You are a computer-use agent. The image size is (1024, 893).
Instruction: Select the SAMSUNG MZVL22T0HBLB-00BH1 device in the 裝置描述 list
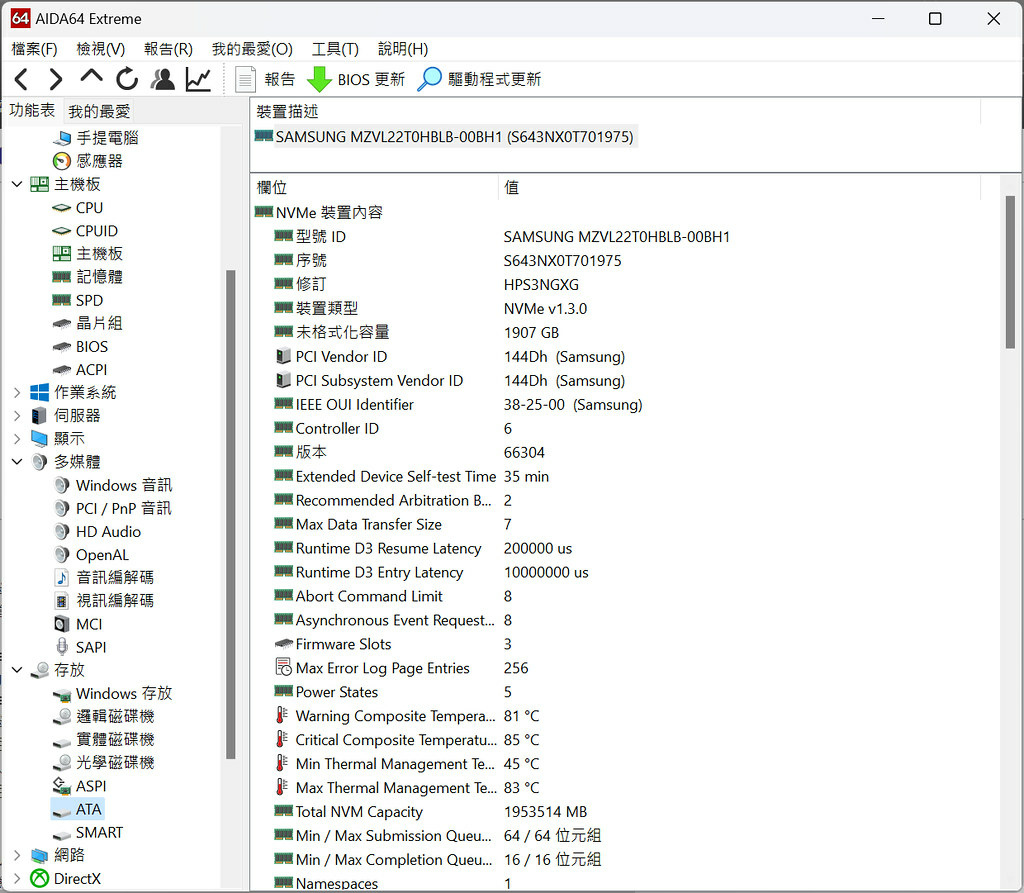pos(444,137)
